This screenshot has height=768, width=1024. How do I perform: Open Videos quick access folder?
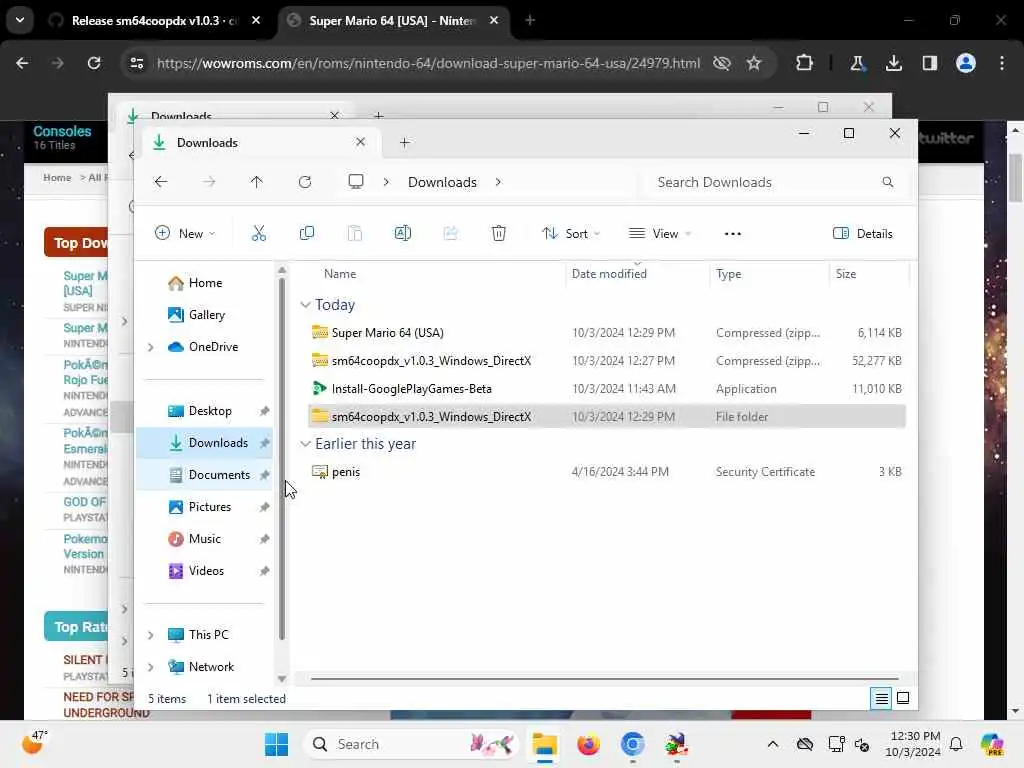[x=204, y=571]
